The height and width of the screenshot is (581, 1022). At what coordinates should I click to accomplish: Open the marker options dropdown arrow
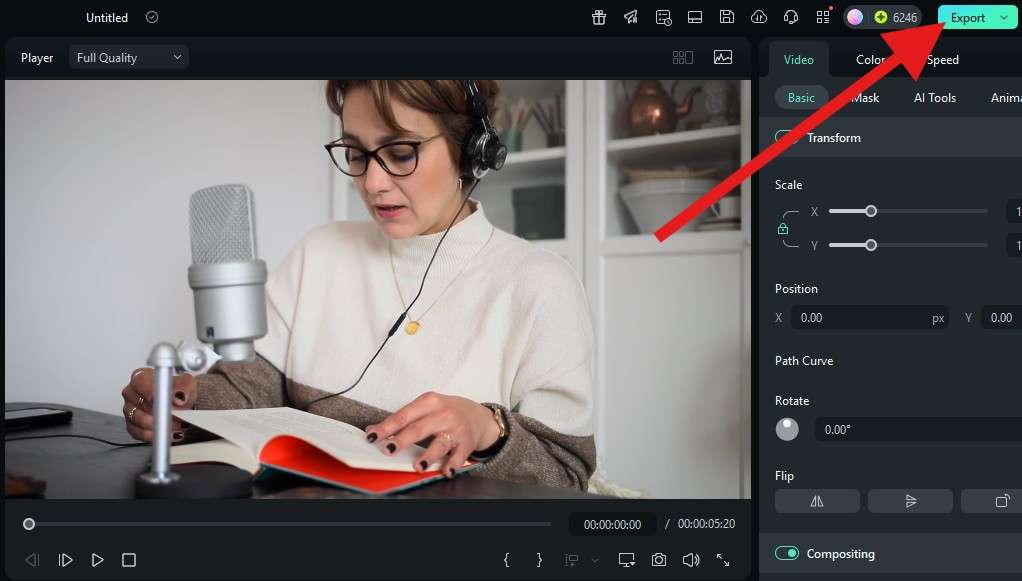coord(594,560)
